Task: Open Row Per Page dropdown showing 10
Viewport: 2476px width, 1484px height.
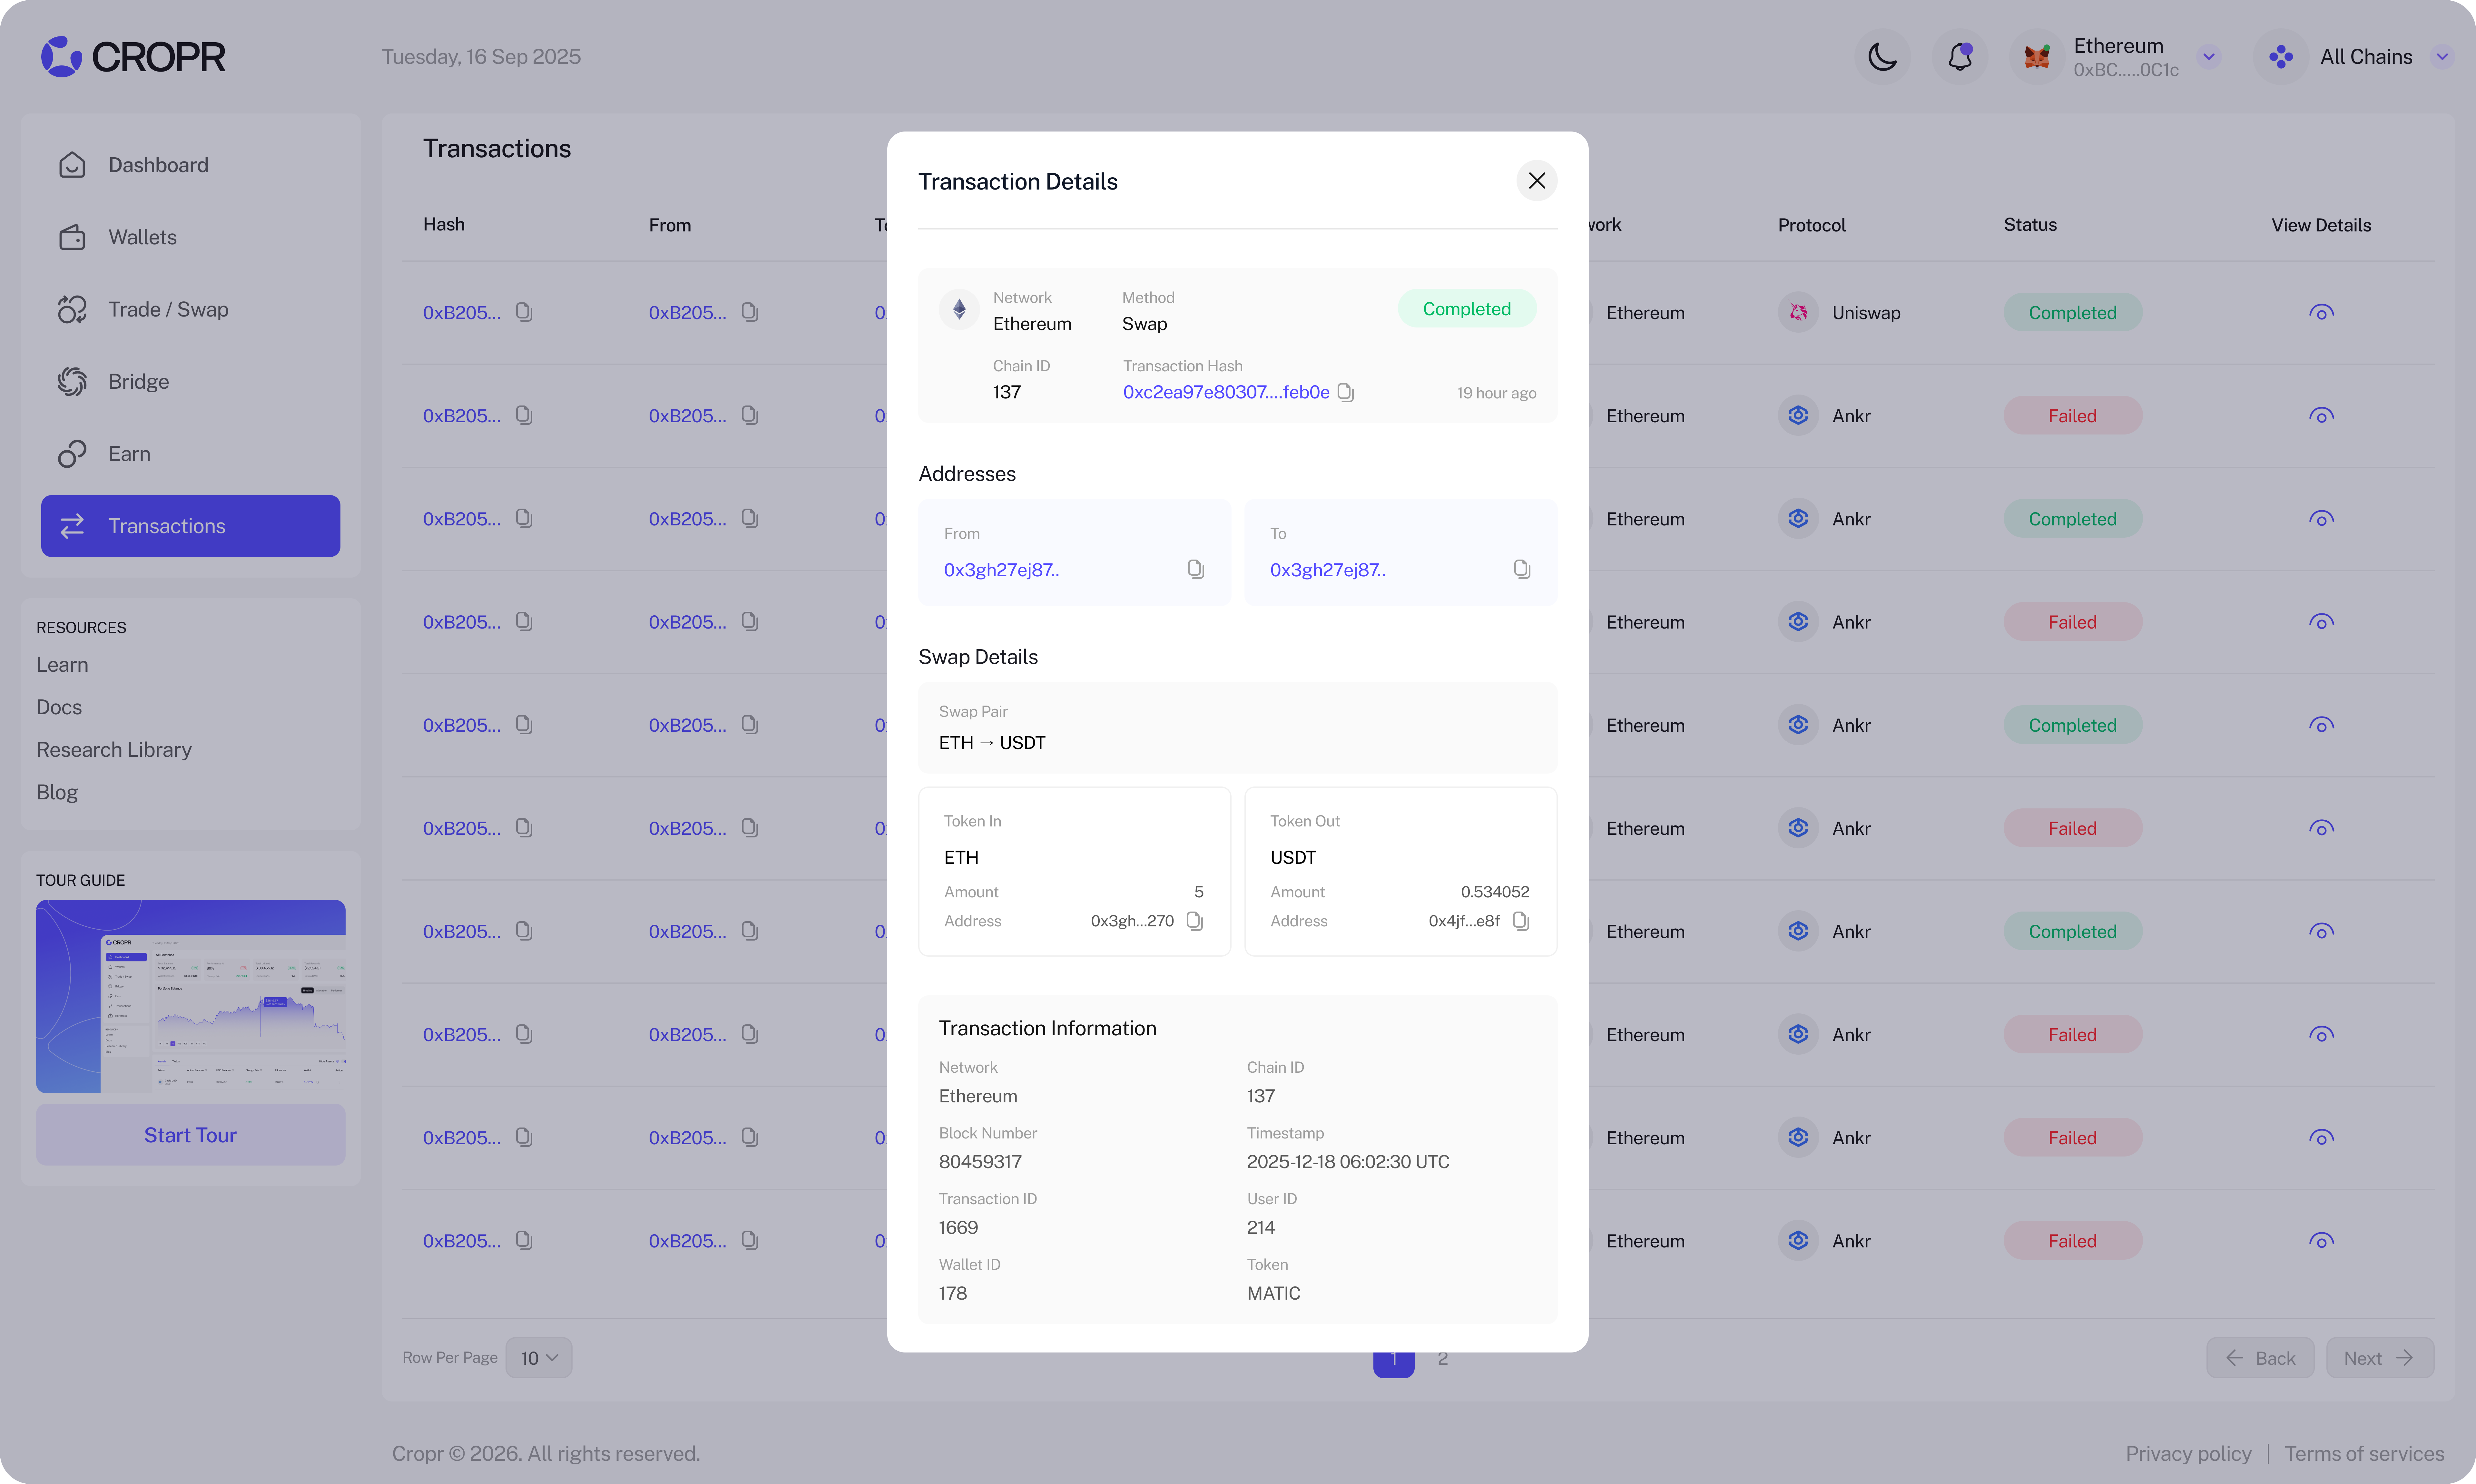Action: pyautogui.click(x=539, y=1358)
